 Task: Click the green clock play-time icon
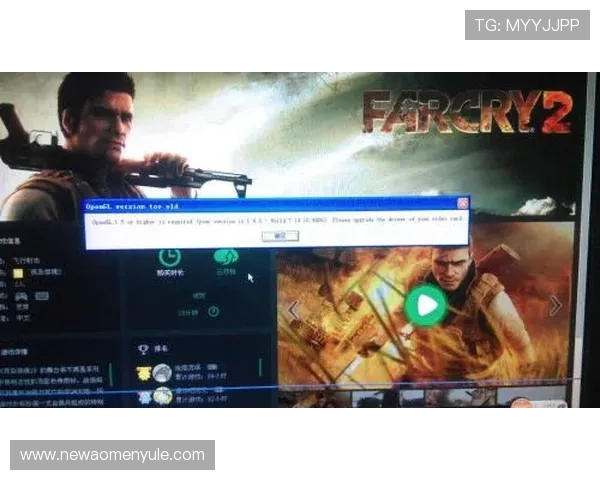click(x=169, y=257)
